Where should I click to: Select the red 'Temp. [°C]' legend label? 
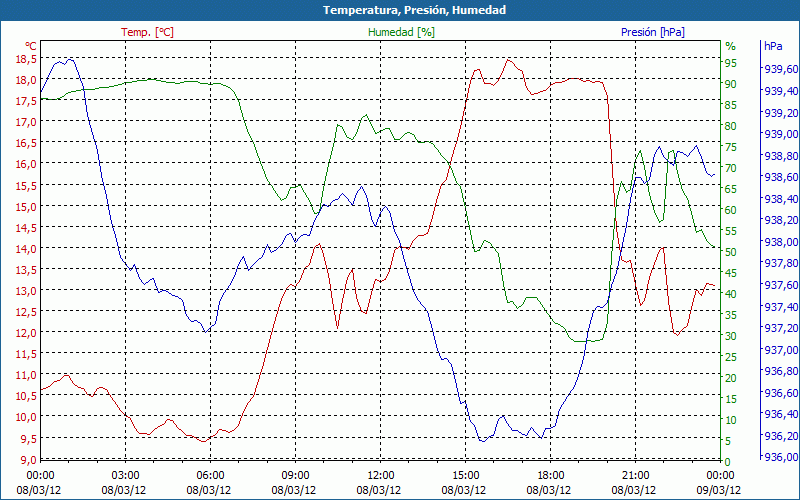point(147,32)
